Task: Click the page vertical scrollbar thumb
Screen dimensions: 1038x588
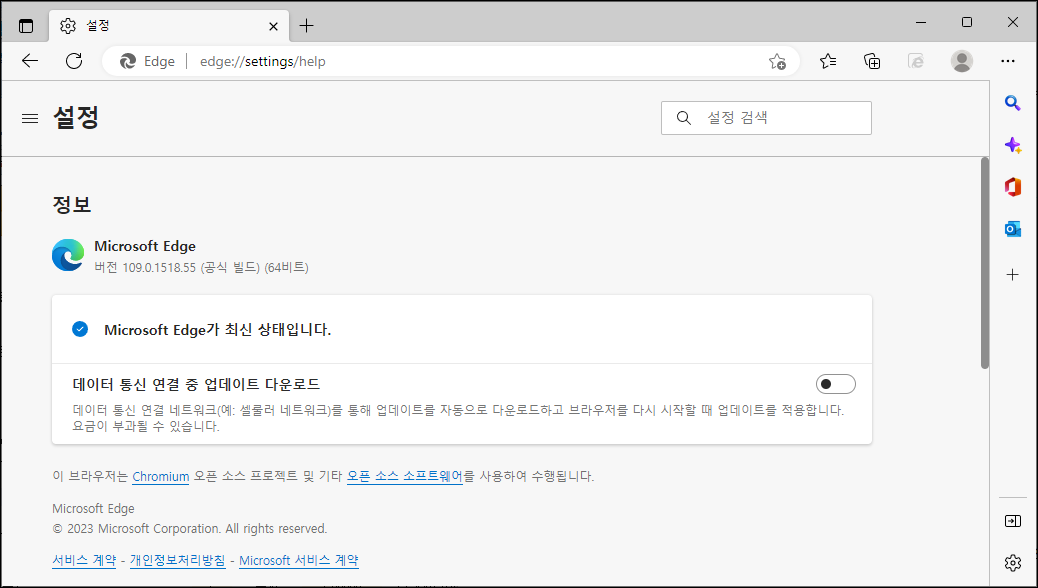Action: point(984,263)
